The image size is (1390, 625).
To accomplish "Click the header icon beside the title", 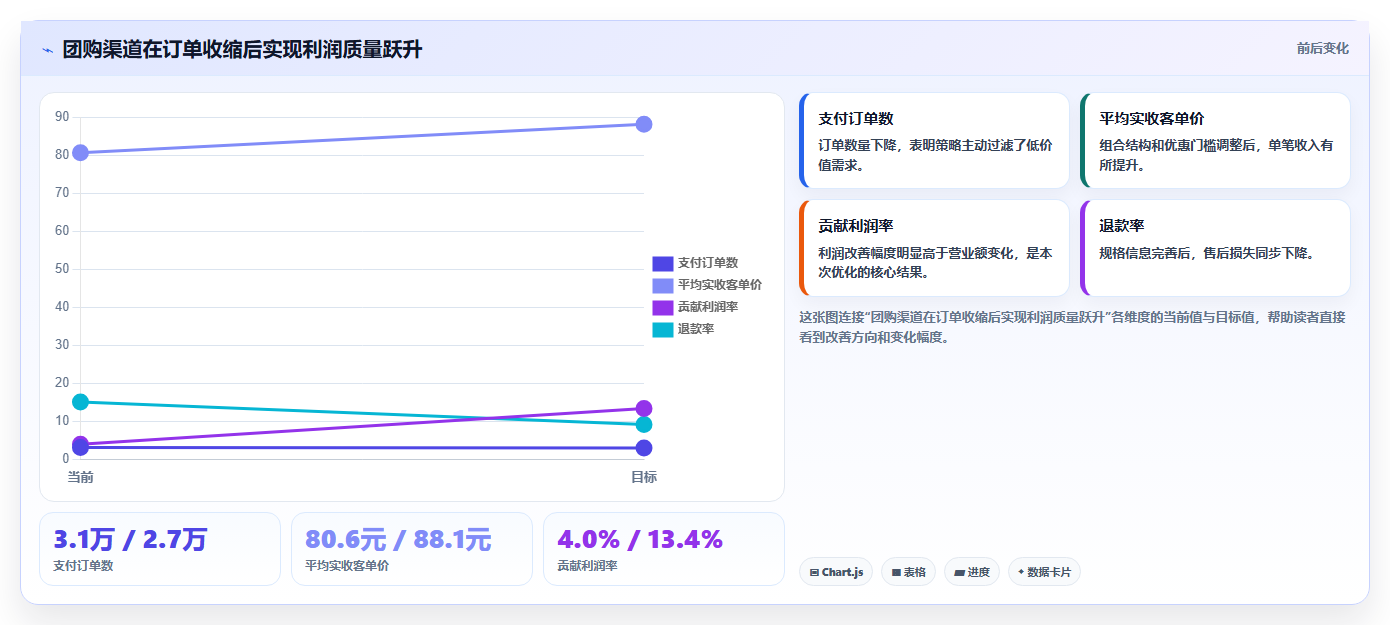I will 47,49.
